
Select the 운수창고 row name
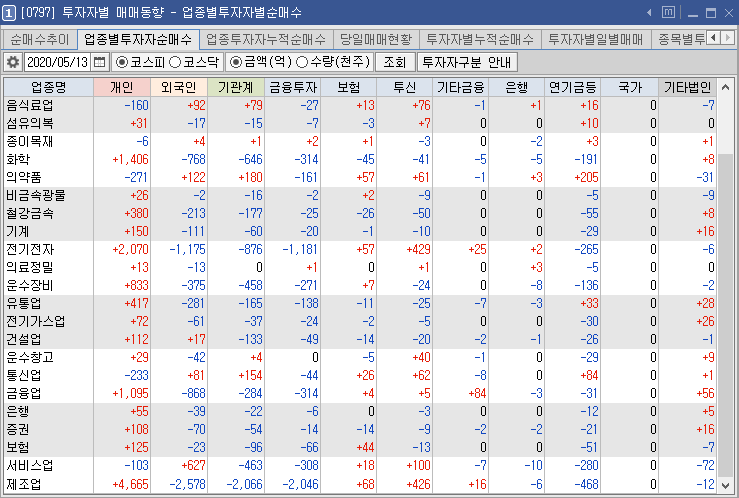coord(30,358)
